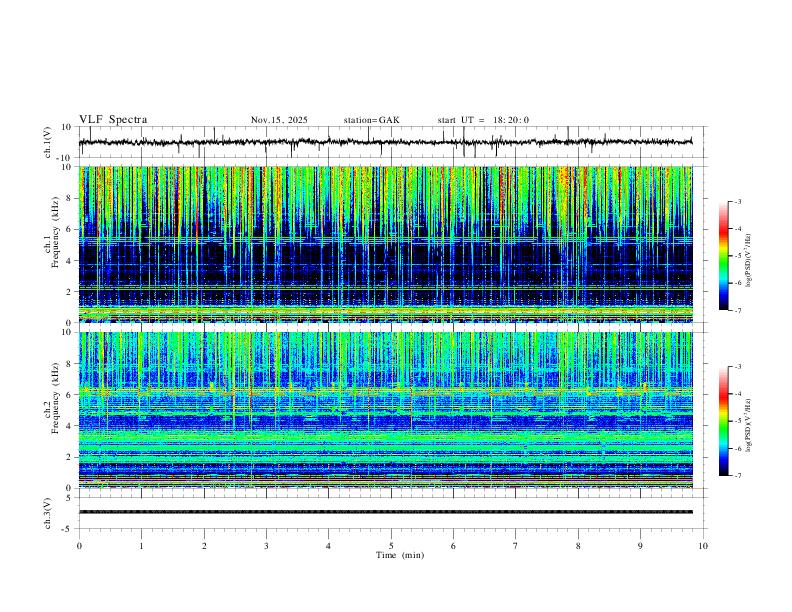Select the date label "Nov.15, 2025"
Image resolution: width=792 pixels, height=612 pixels.
click(x=279, y=120)
